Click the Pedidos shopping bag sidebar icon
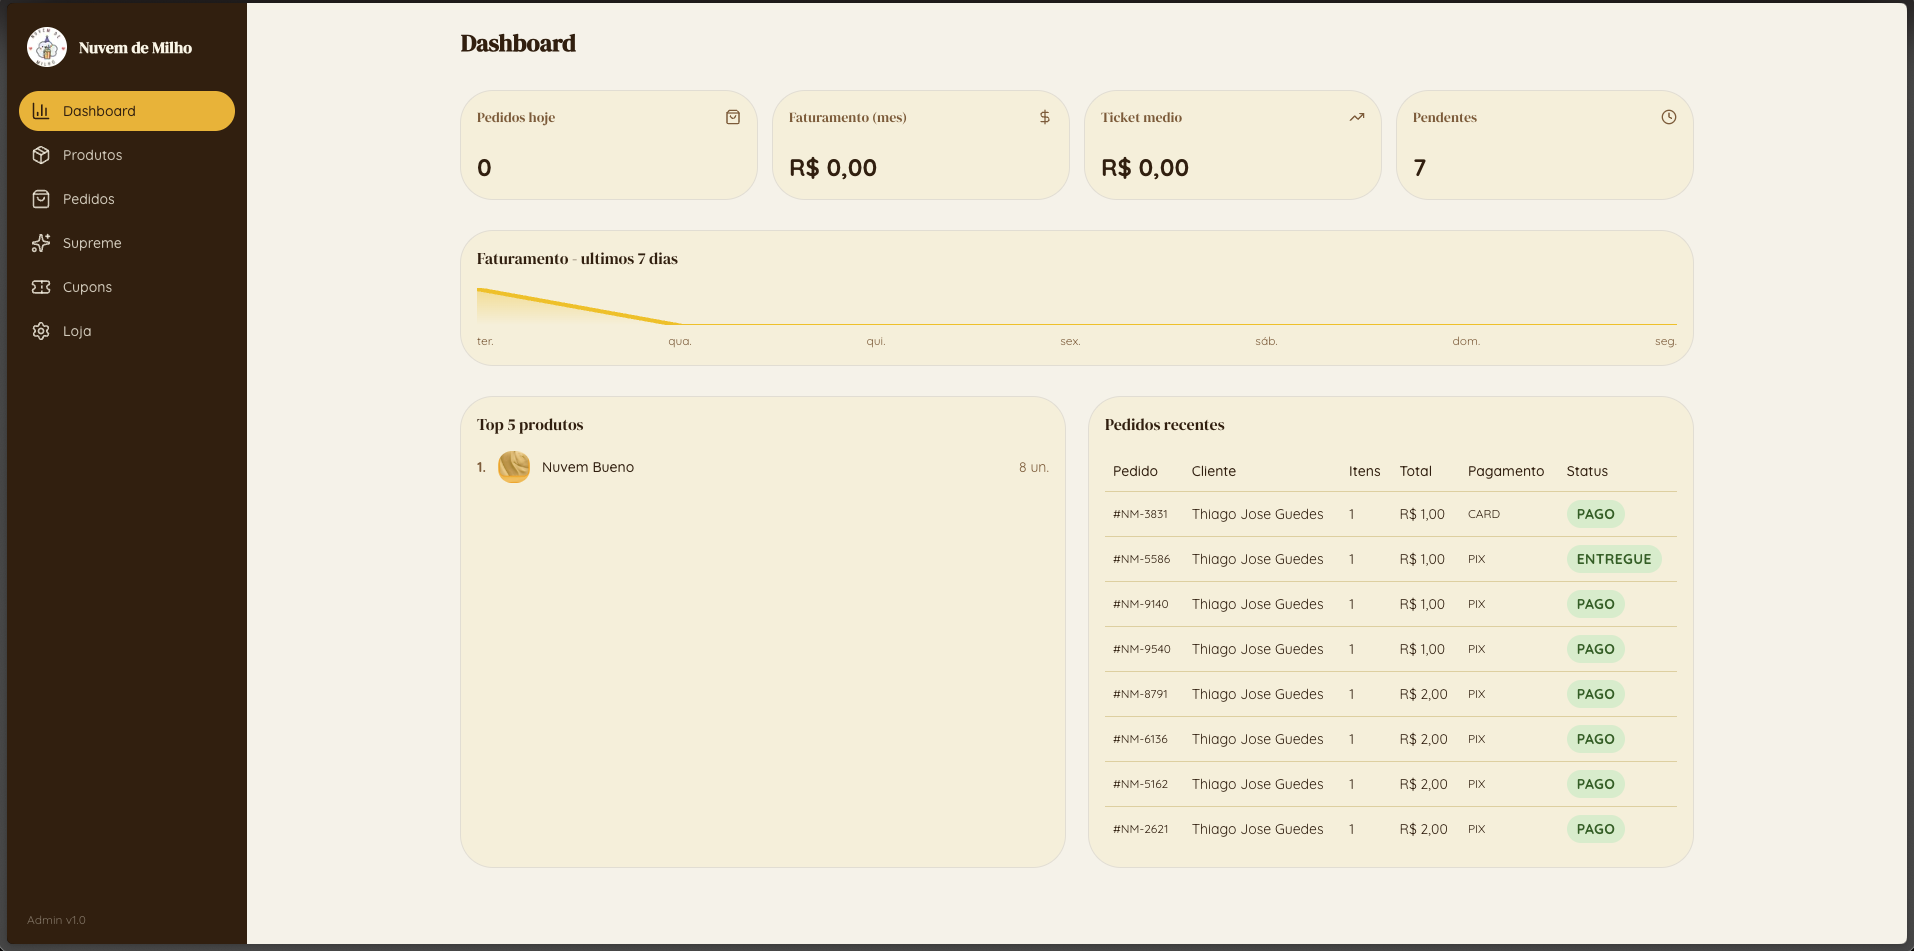1914x951 pixels. [x=41, y=199]
